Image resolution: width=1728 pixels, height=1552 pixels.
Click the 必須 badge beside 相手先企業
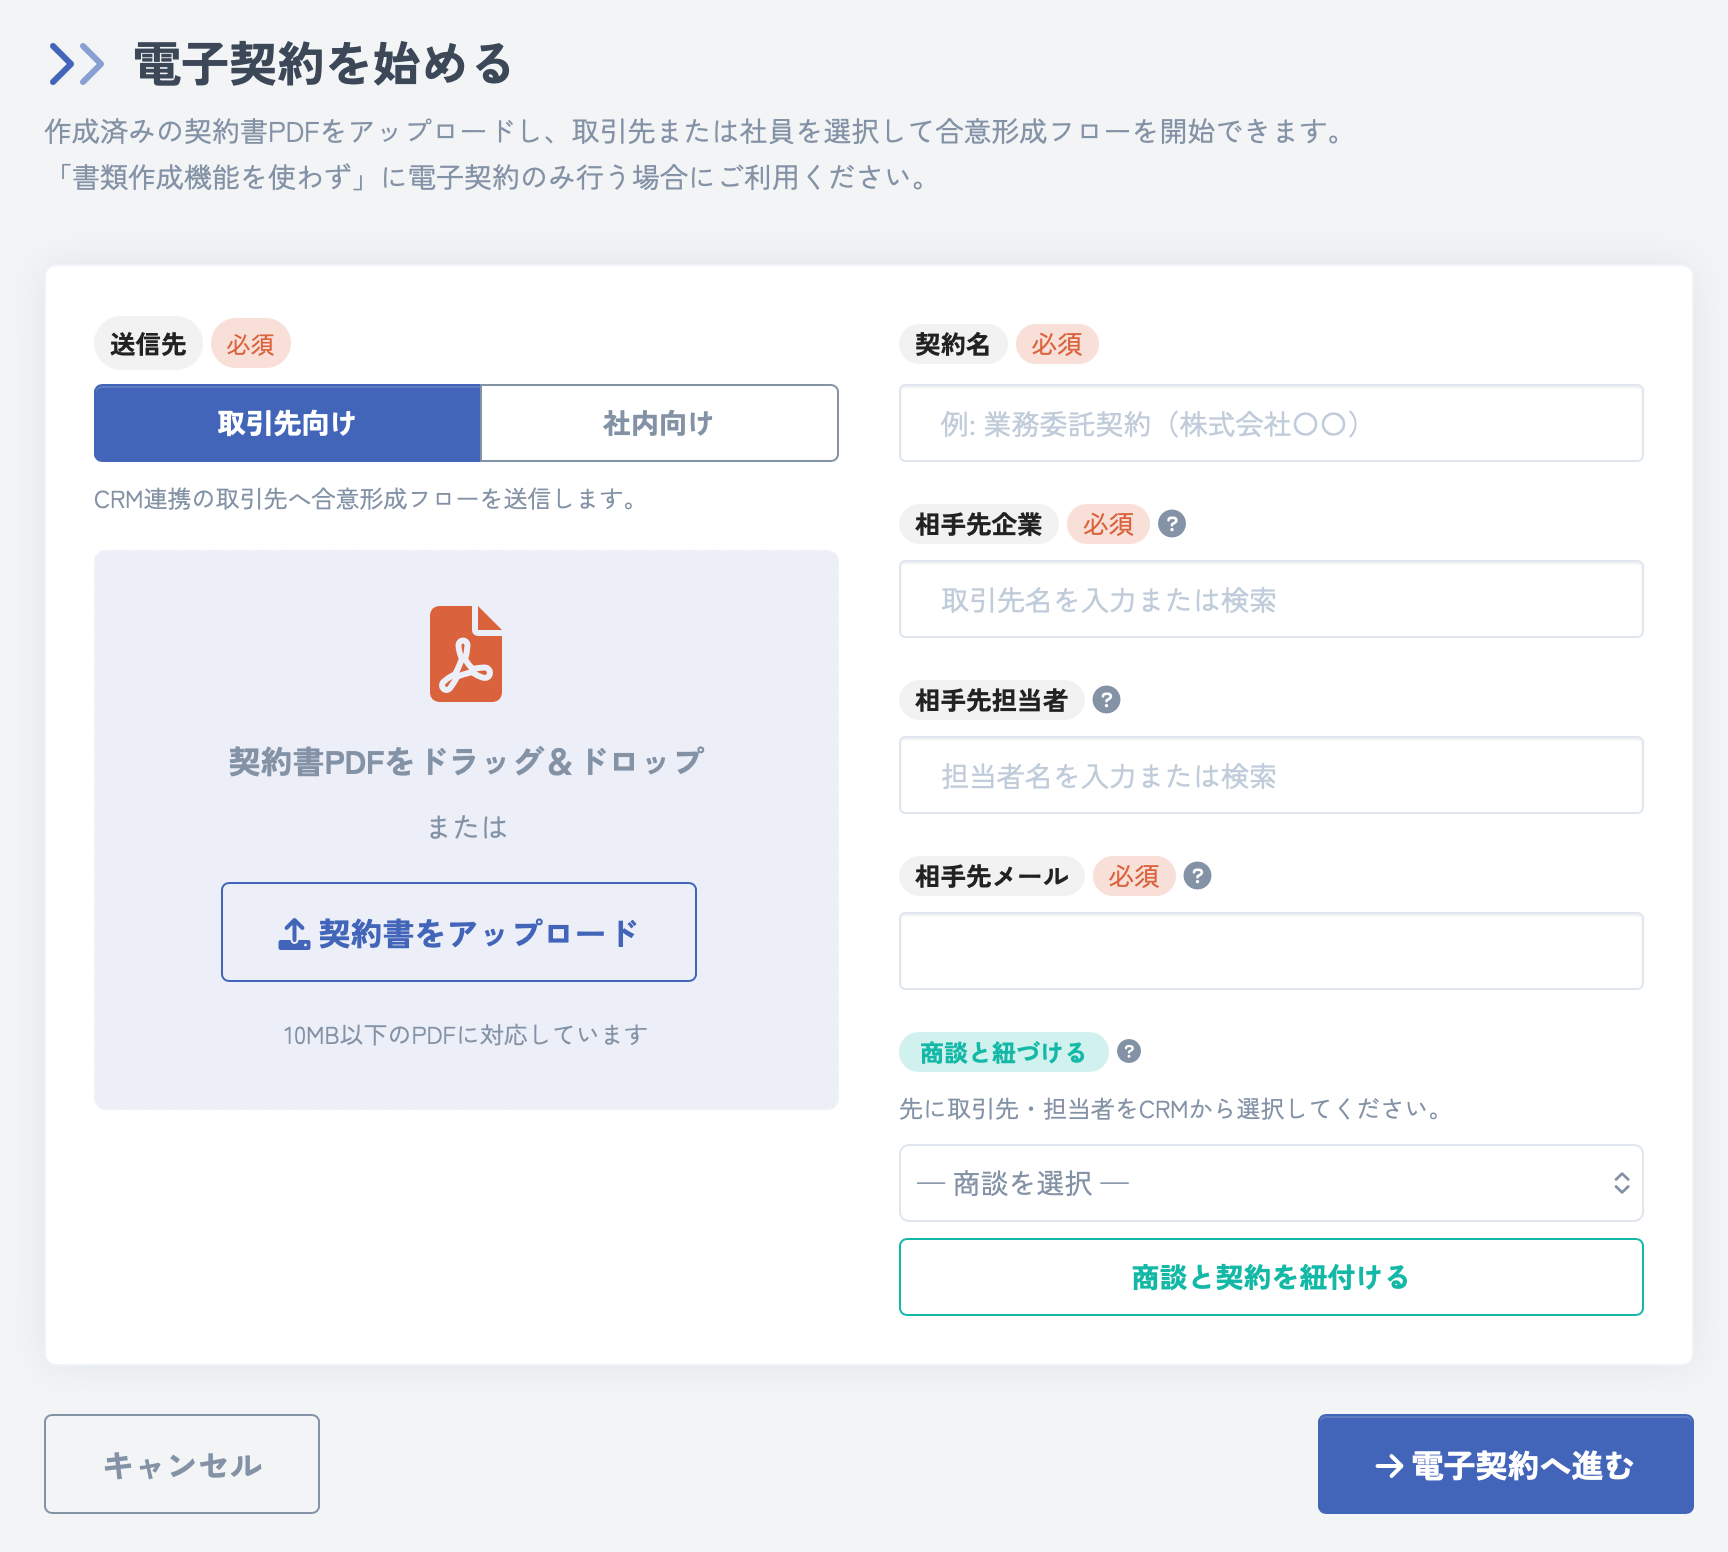coord(1108,524)
